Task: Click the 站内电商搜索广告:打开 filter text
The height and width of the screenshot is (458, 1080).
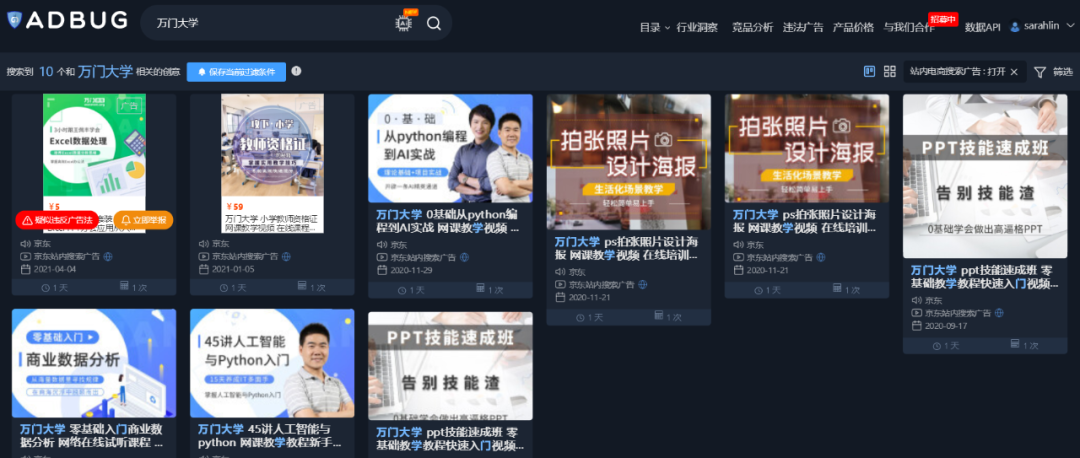Action: pyautogui.click(x=957, y=72)
